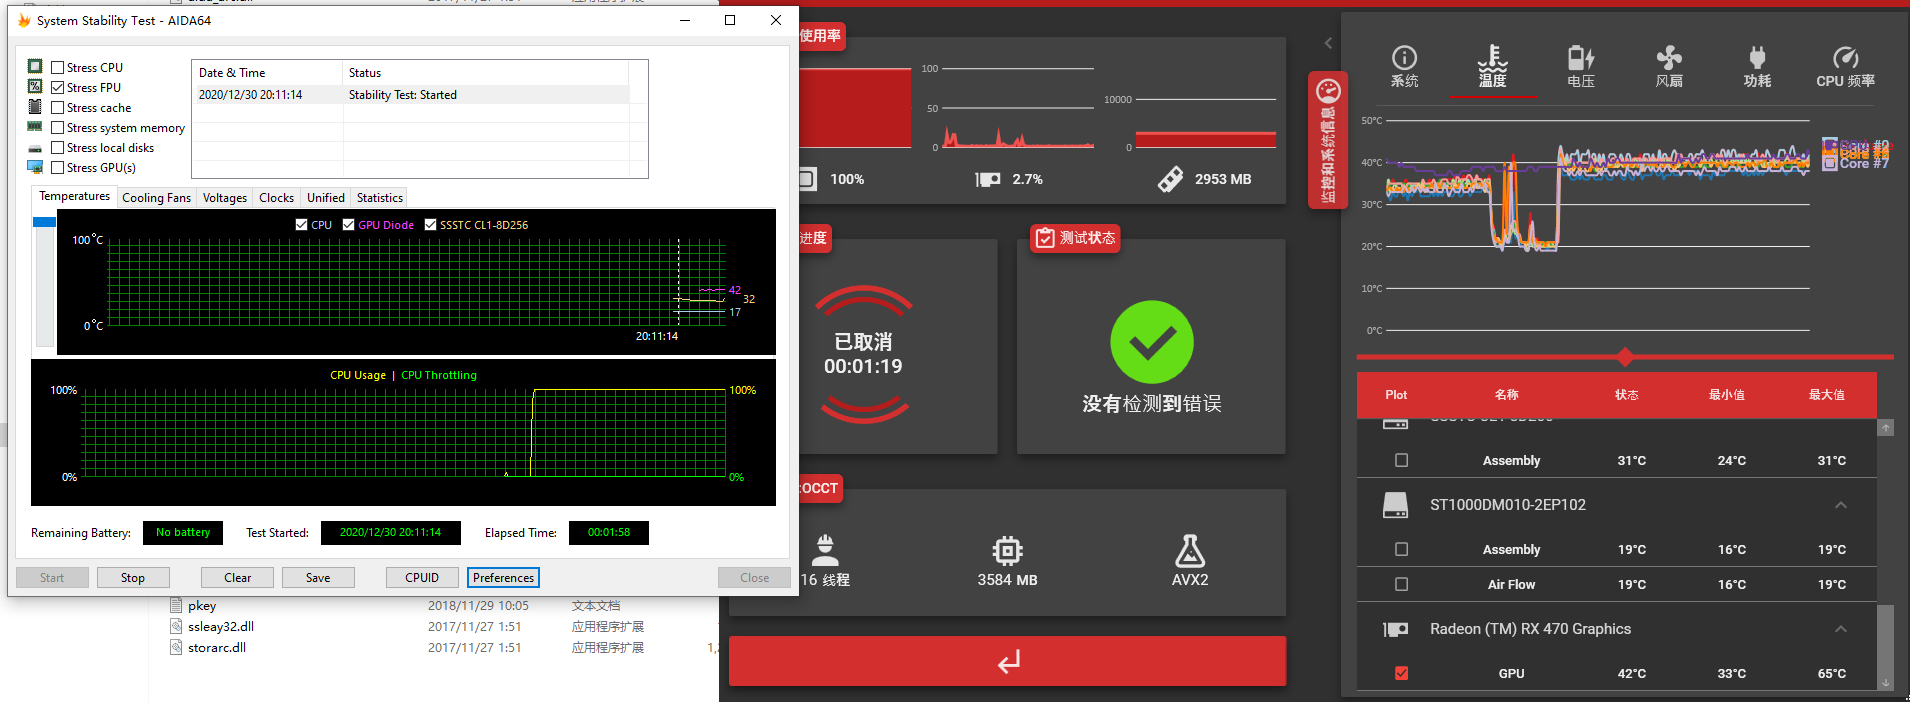1910x703 pixels.
Task: Select the Temperatures tab in AIDA64
Action: click(x=75, y=196)
